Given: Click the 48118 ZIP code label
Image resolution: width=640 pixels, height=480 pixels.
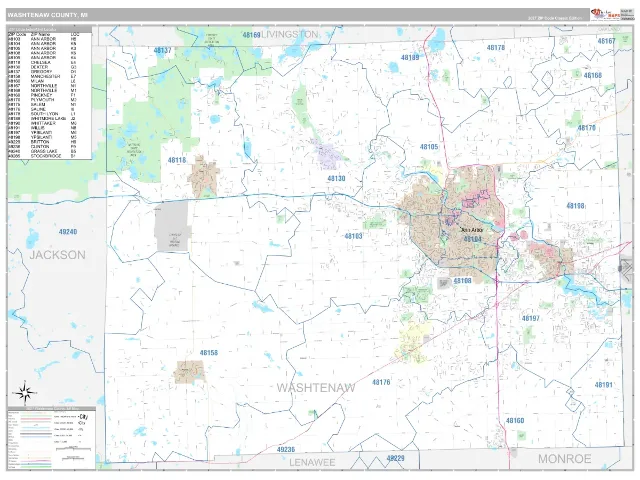Looking at the screenshot, I should click(x=177, y=160).
